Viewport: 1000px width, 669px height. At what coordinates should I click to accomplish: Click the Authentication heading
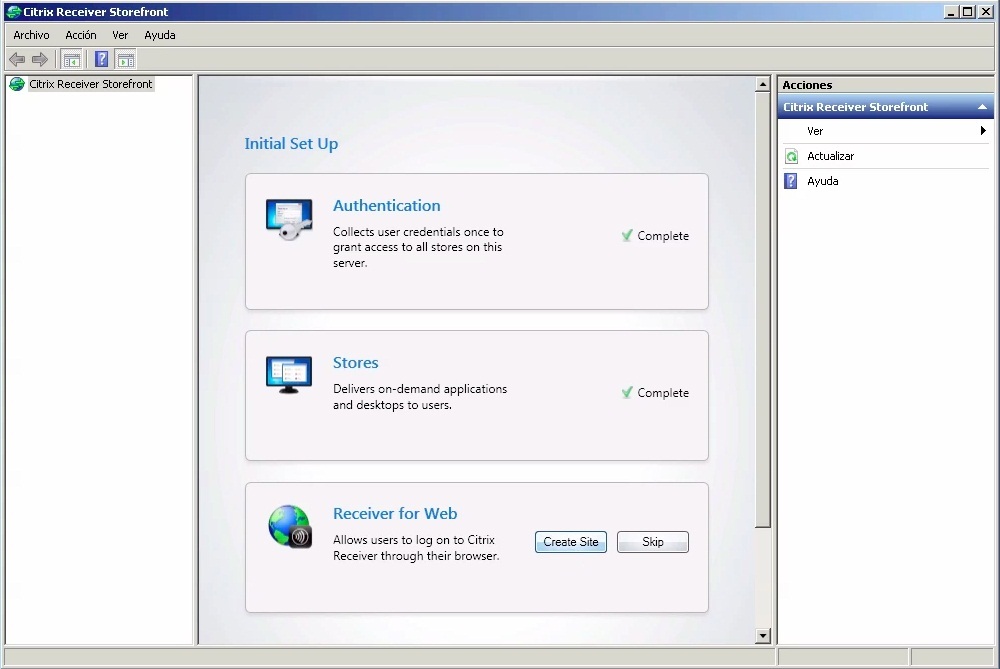click(386, 205)
